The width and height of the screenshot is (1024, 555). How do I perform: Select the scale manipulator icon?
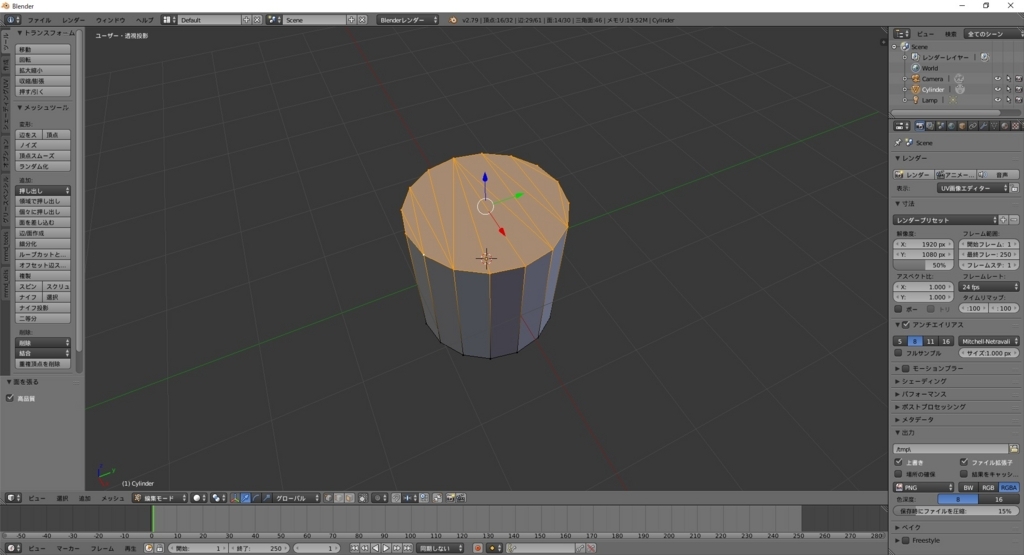(x=266, y=498)
